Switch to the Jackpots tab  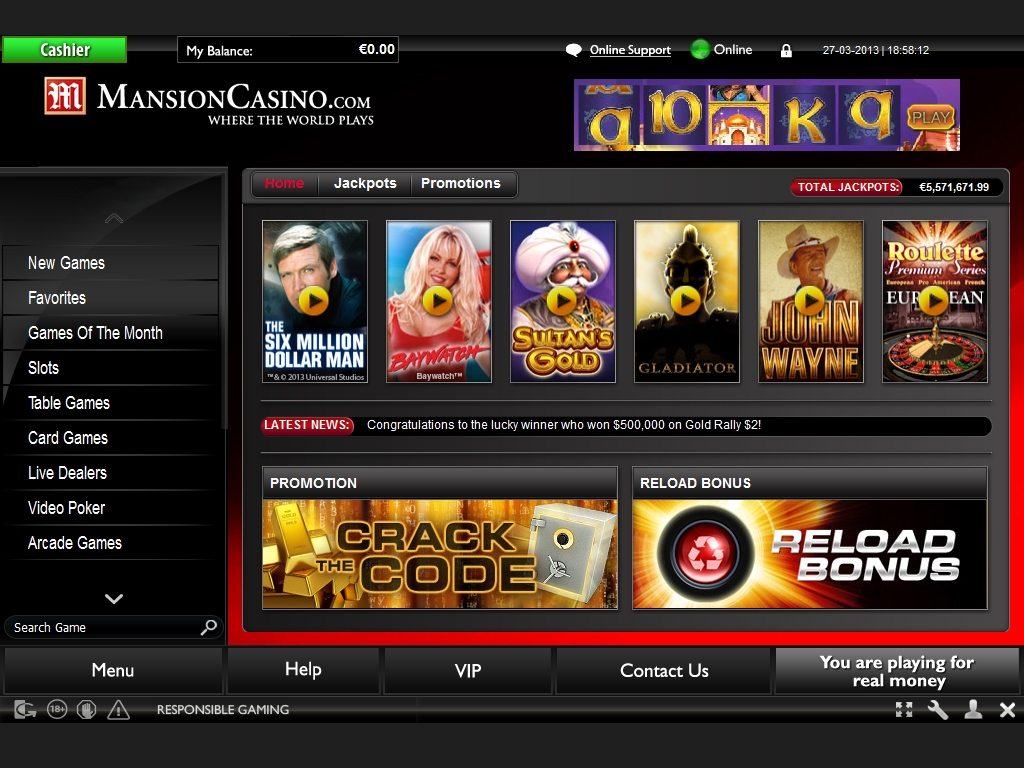pyautogui.click(x=365, y=184)
